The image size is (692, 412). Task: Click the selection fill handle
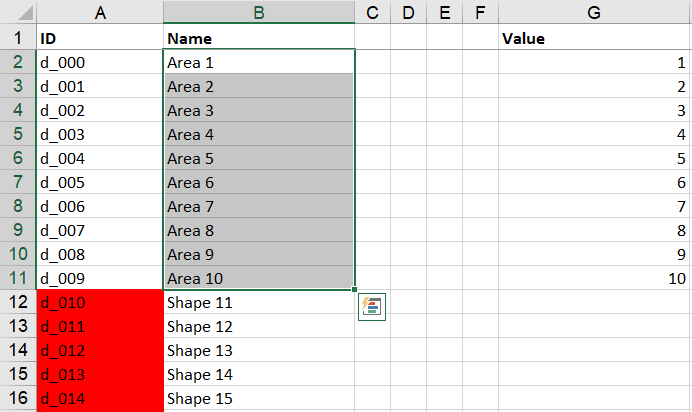[354, 289]
